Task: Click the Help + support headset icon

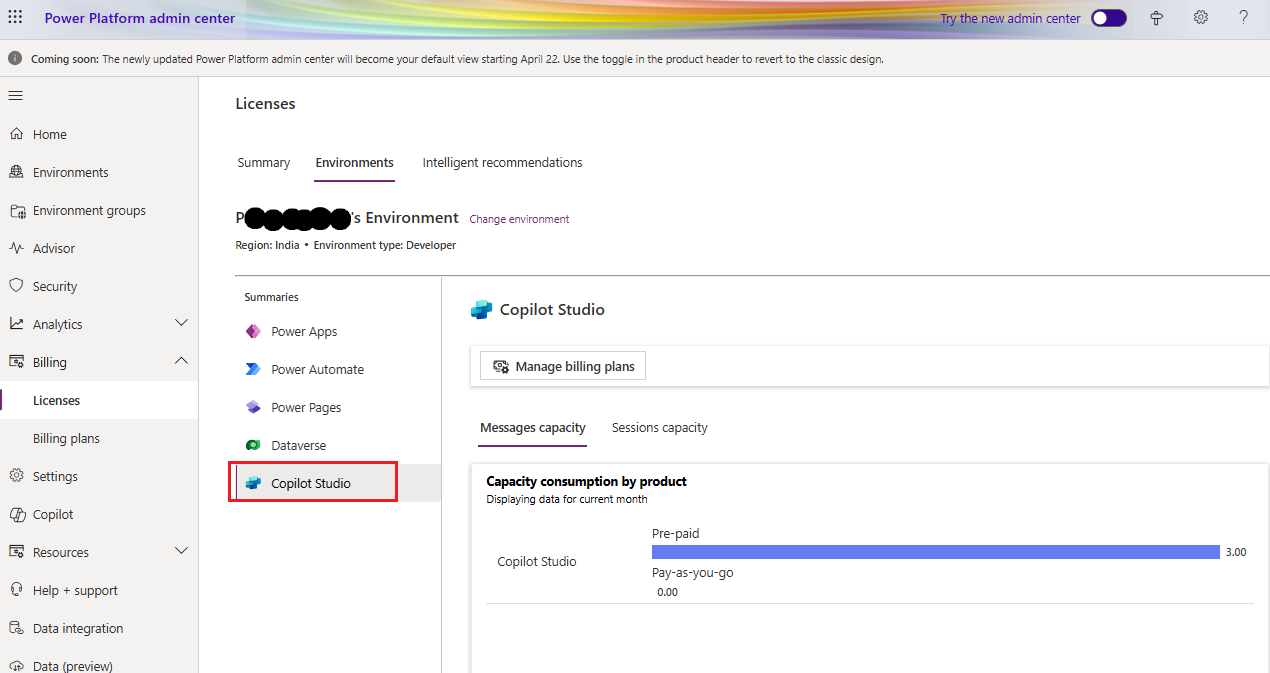Action: point(16,590)
